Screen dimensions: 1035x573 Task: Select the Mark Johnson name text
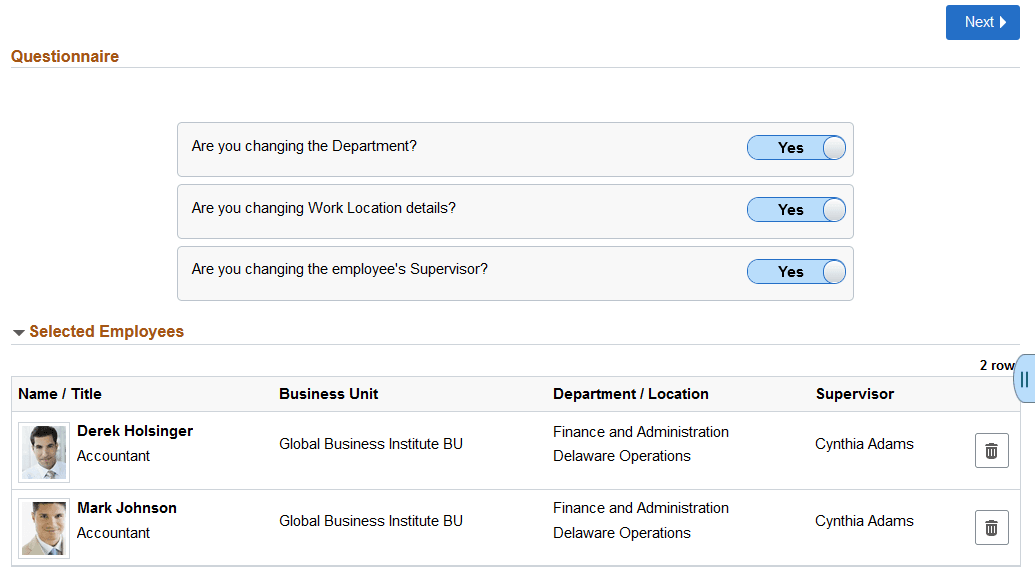[127, 508]
